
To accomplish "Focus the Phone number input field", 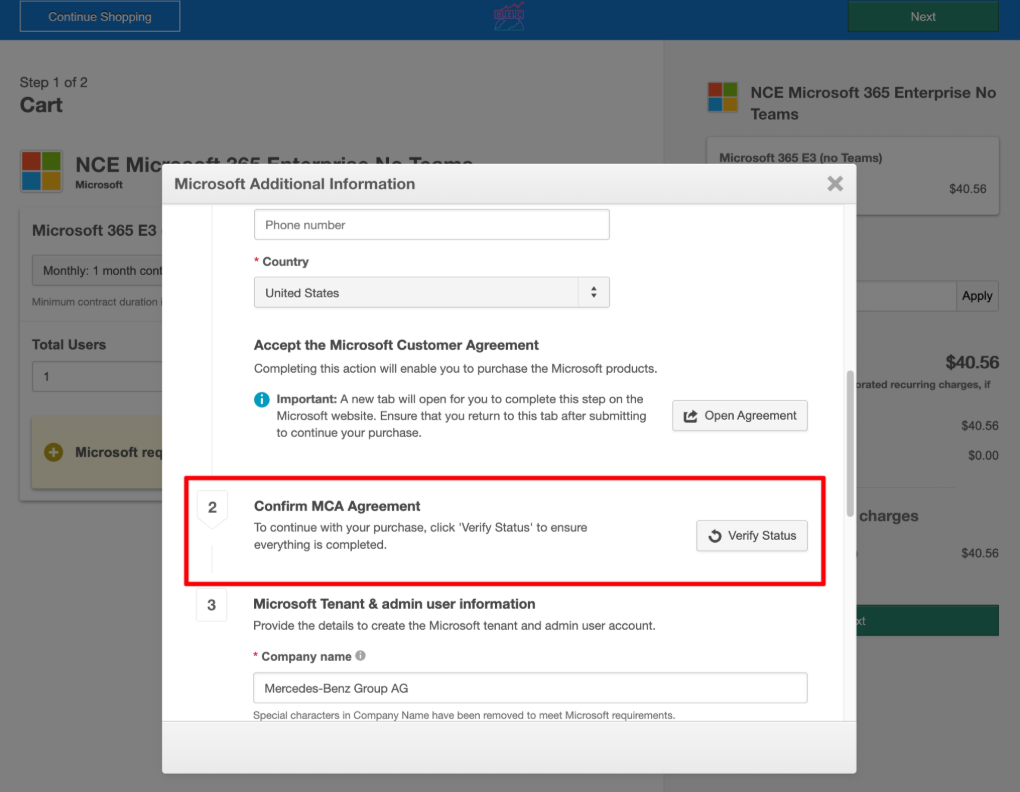I will coord(431,225).
